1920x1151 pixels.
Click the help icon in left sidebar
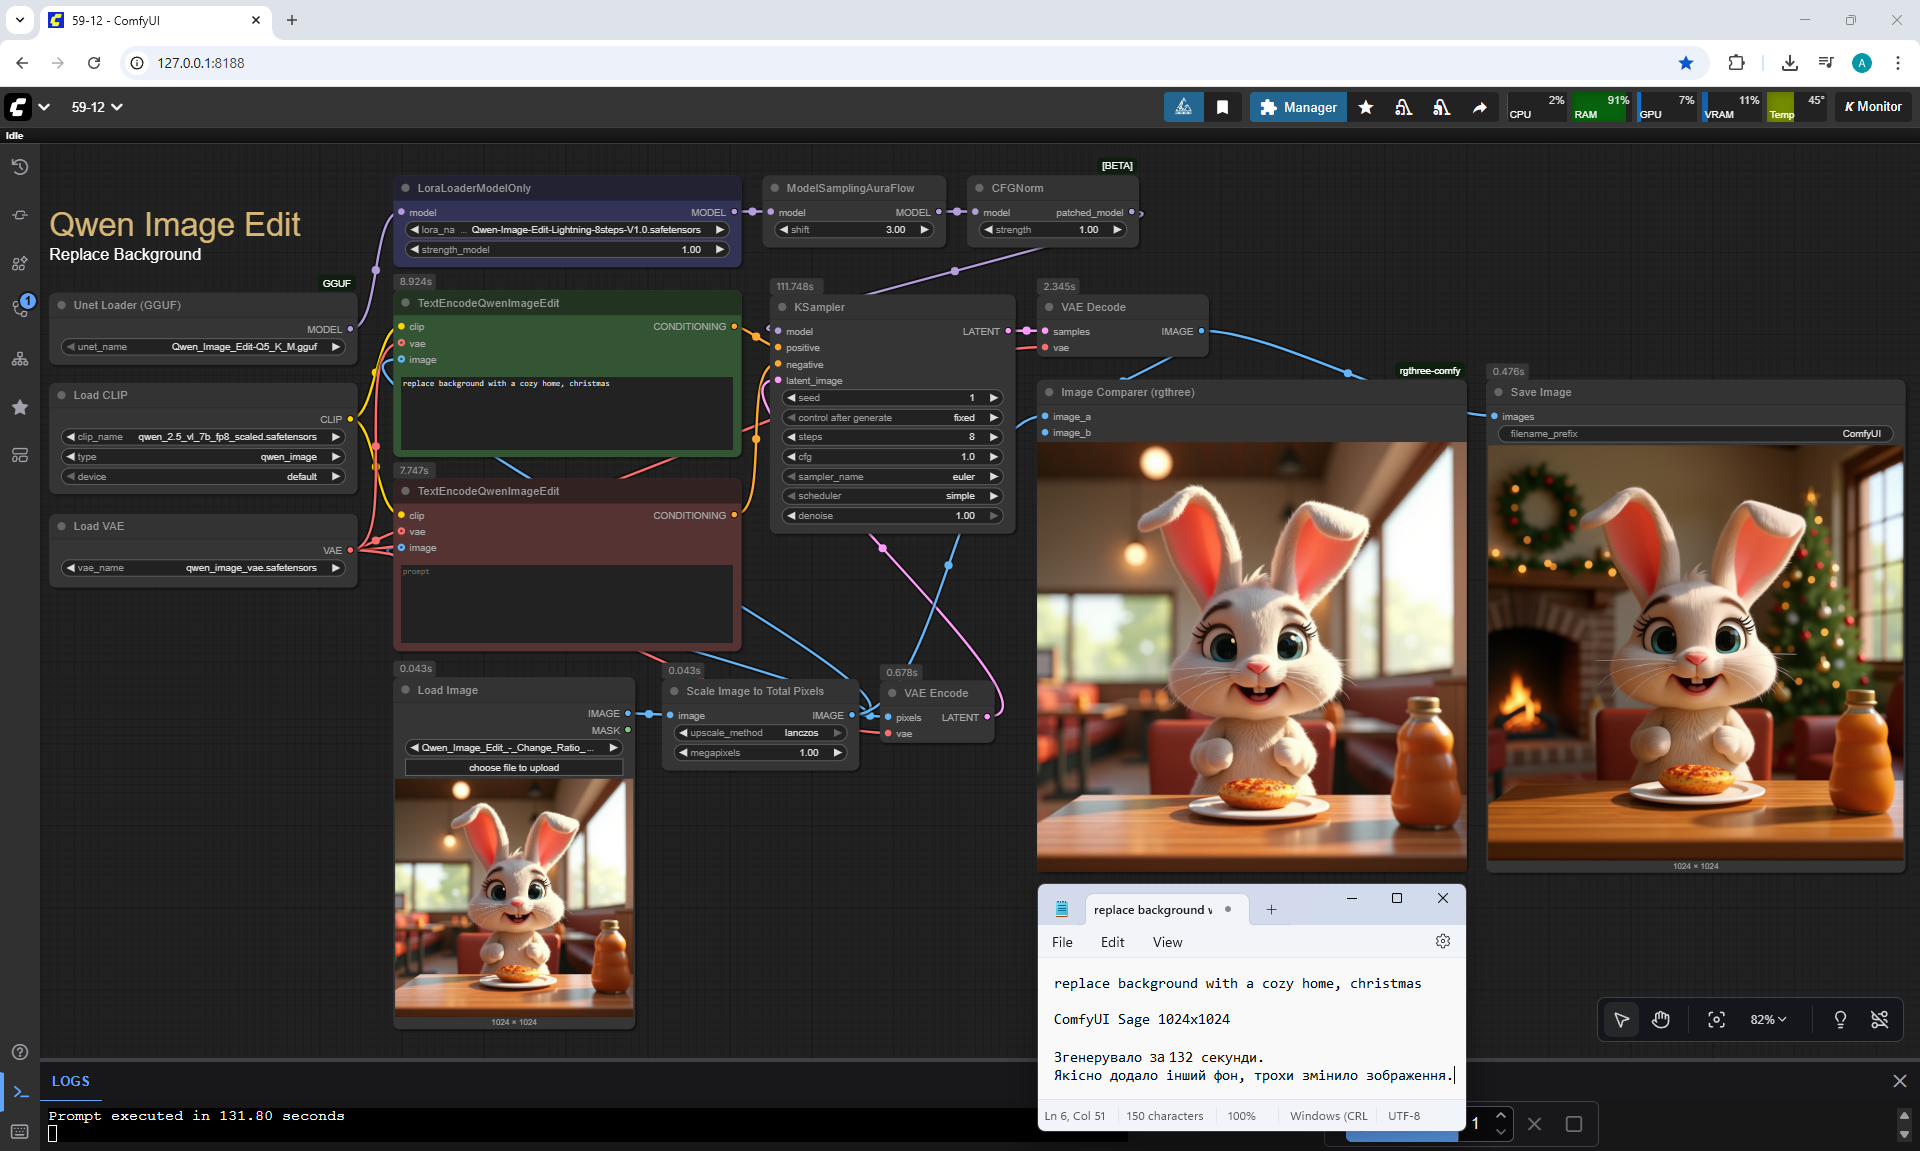point(19,1052)
